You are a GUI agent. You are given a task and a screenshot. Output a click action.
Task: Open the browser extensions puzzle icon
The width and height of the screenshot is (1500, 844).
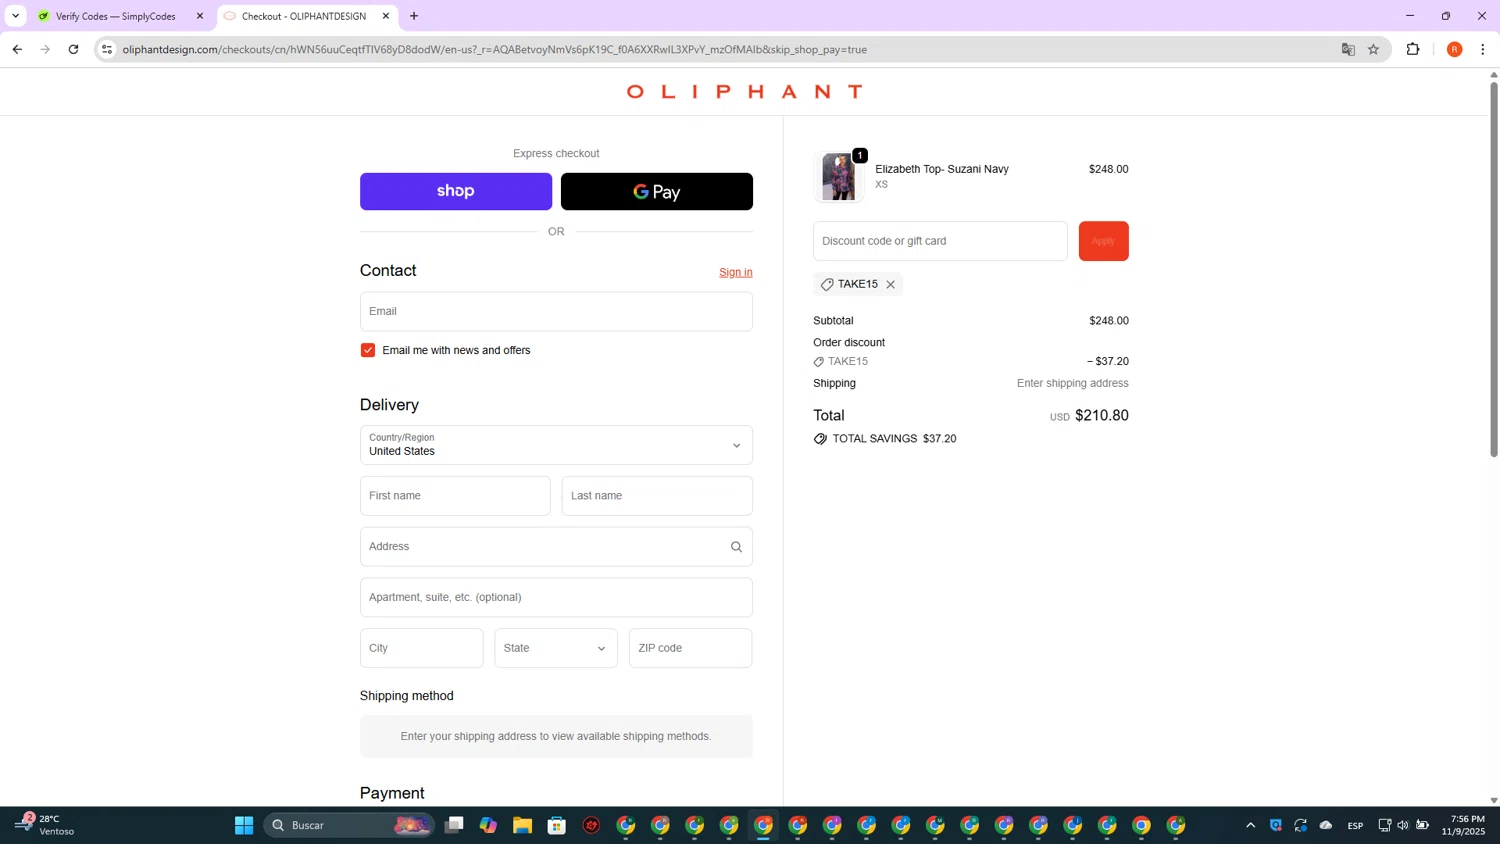[x=1413, y=49]
